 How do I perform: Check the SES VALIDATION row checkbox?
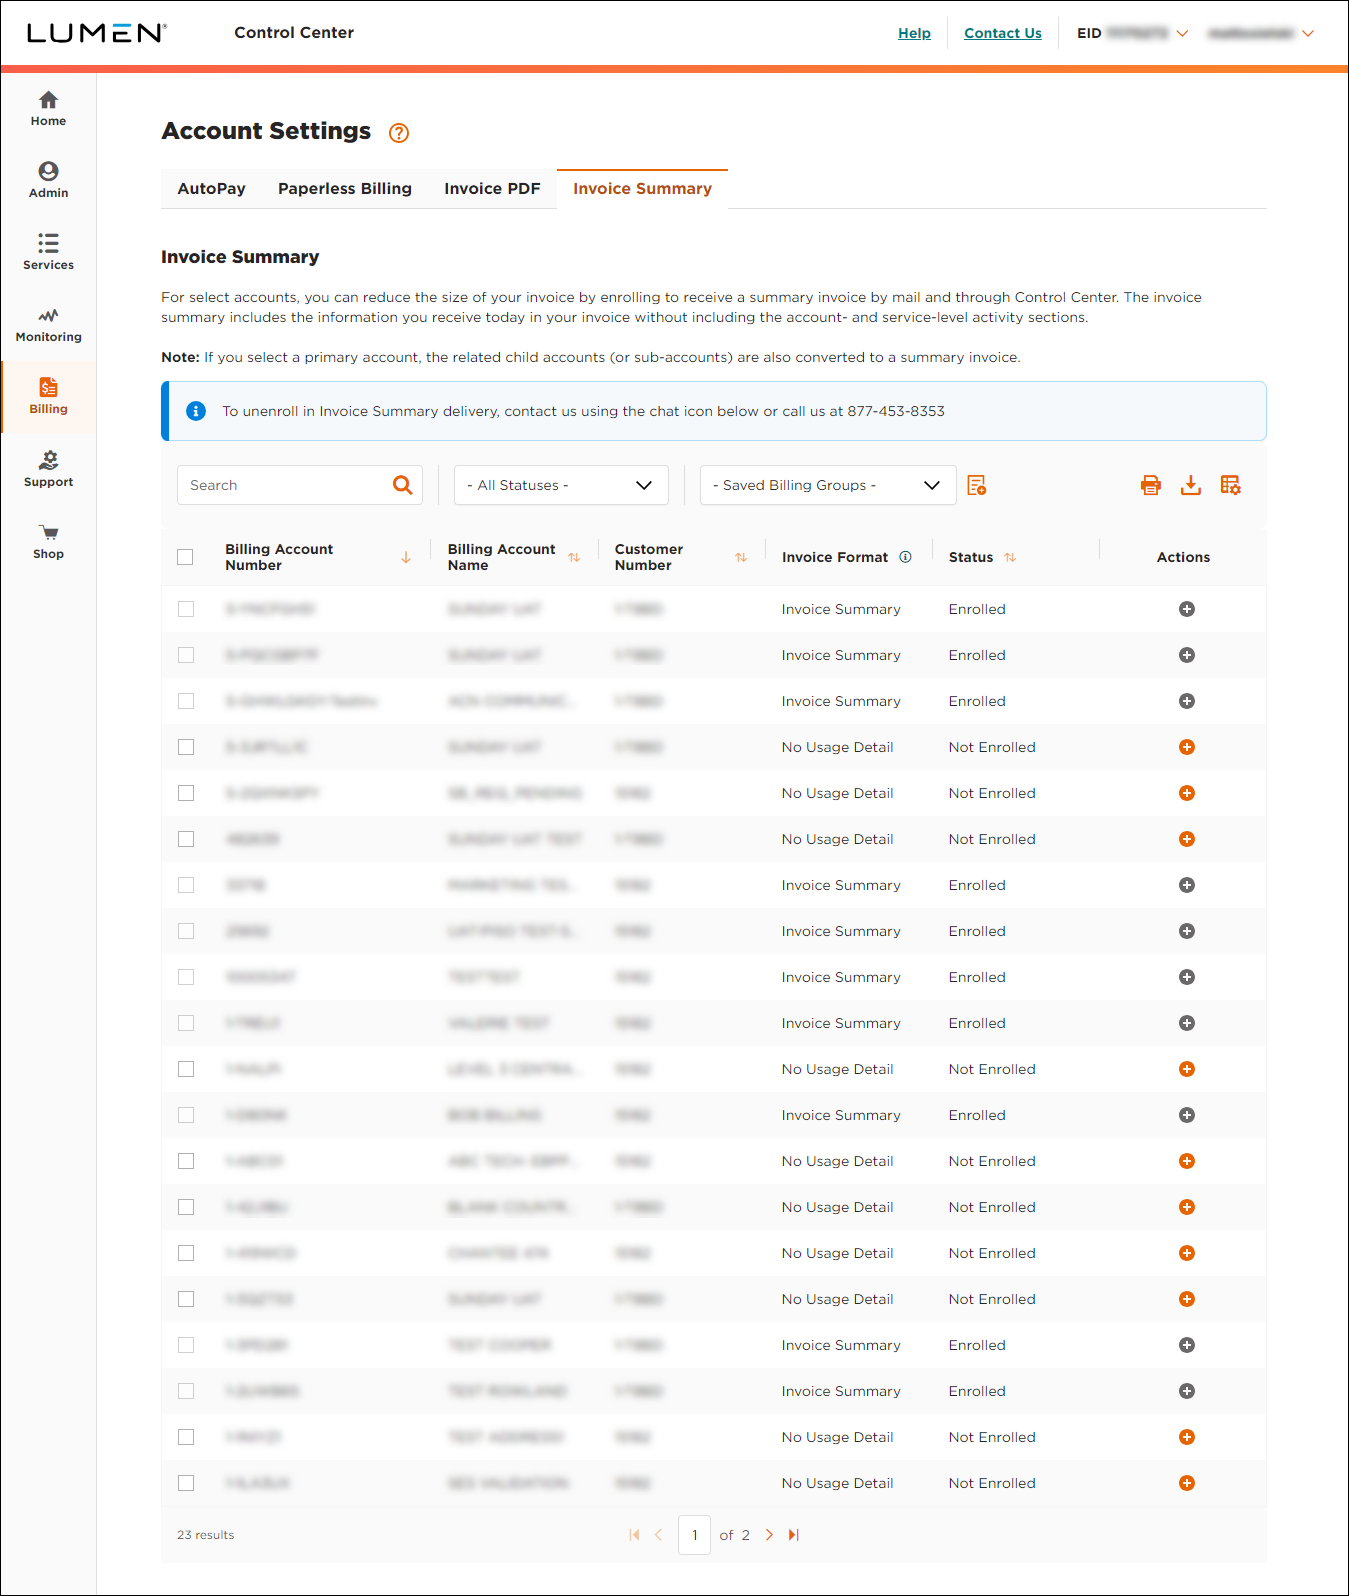pos(186,1483)
